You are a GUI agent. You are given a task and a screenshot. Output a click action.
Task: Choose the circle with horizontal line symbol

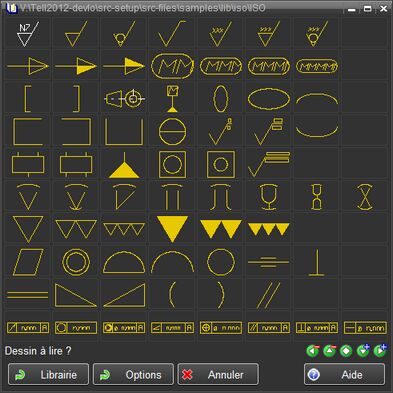(172, 132)
